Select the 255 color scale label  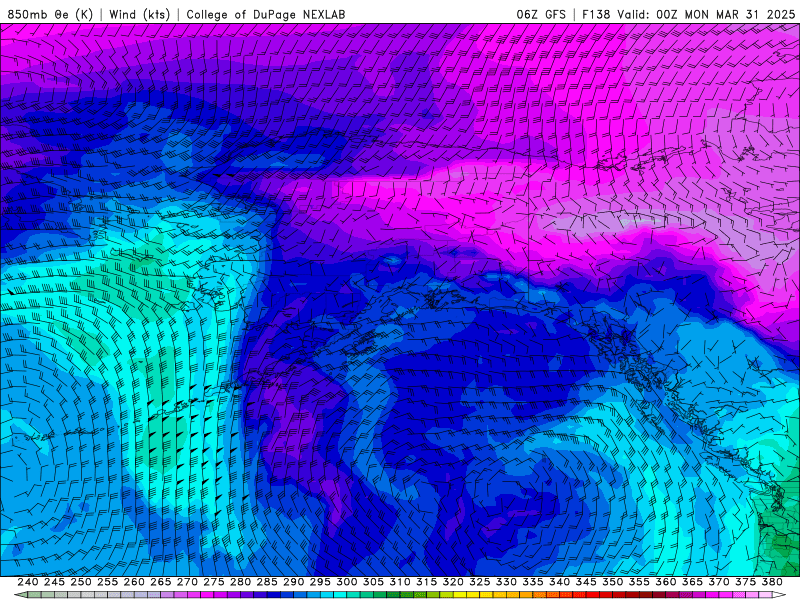click(x=107, y=582)
